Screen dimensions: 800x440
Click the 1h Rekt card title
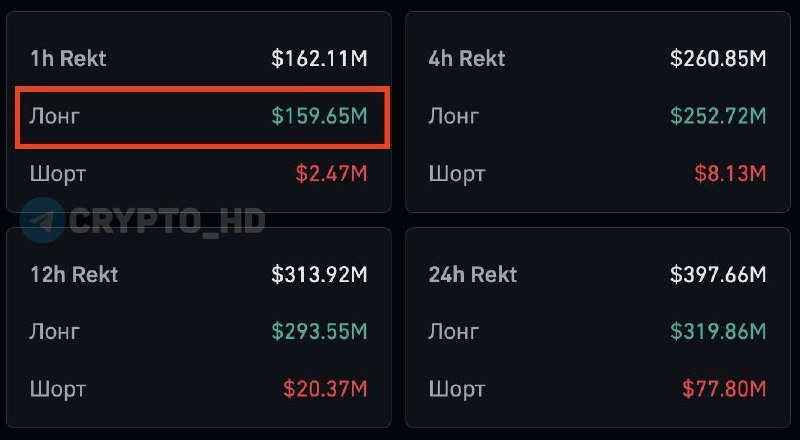coord(68,58)
